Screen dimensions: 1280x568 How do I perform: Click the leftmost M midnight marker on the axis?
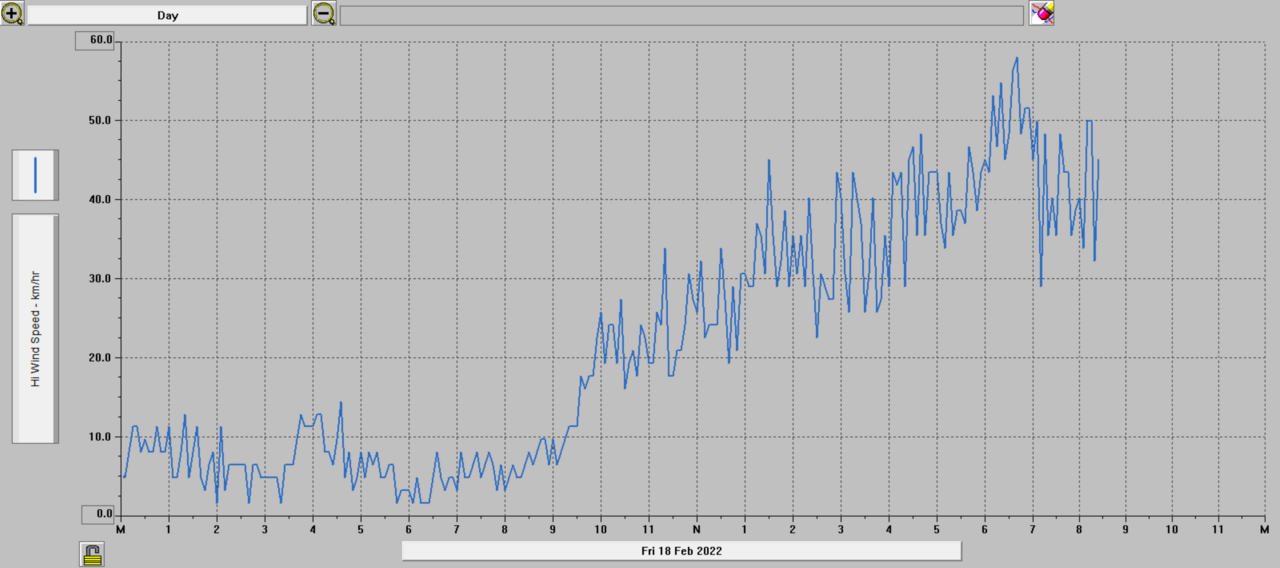tap(120, 529)
